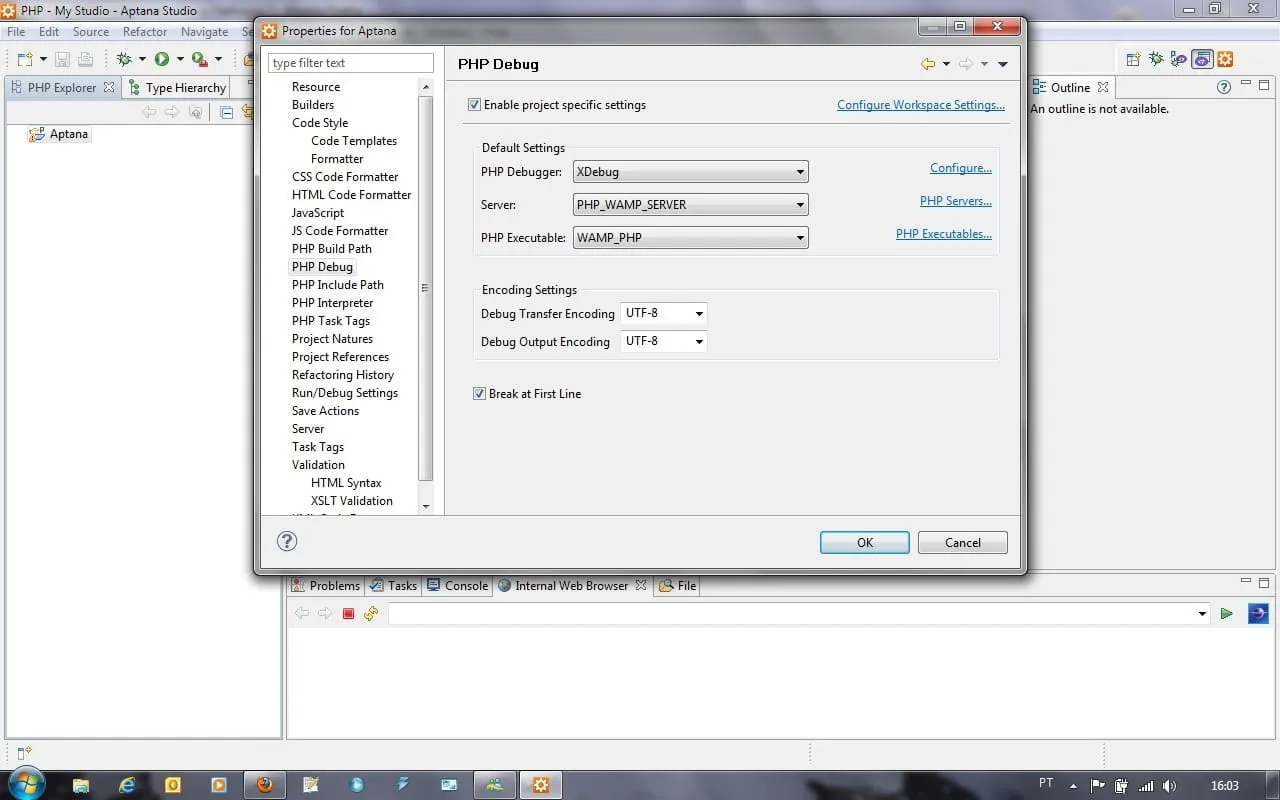This screenshot has width=1280, height=800.
Task: Open the dialog view menu dropdown arrow
Action: coord(1003,64)
